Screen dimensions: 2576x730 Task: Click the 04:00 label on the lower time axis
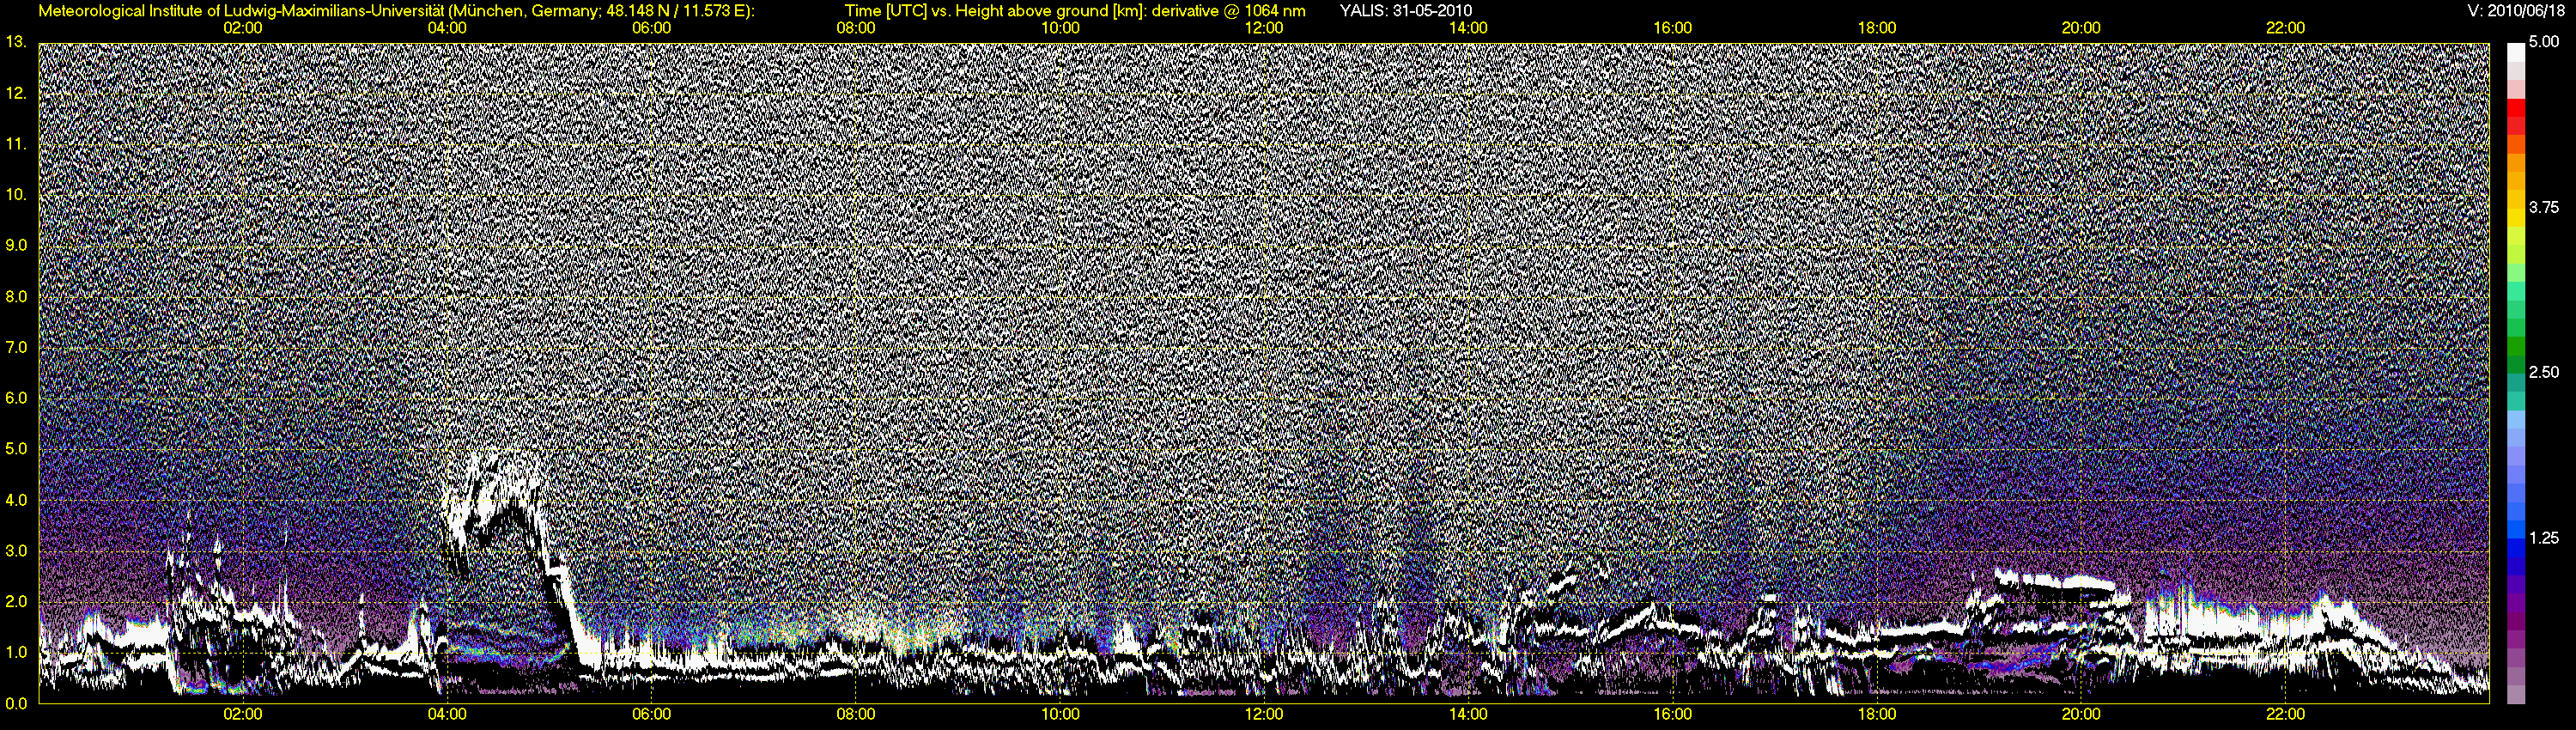coord(447,714)
